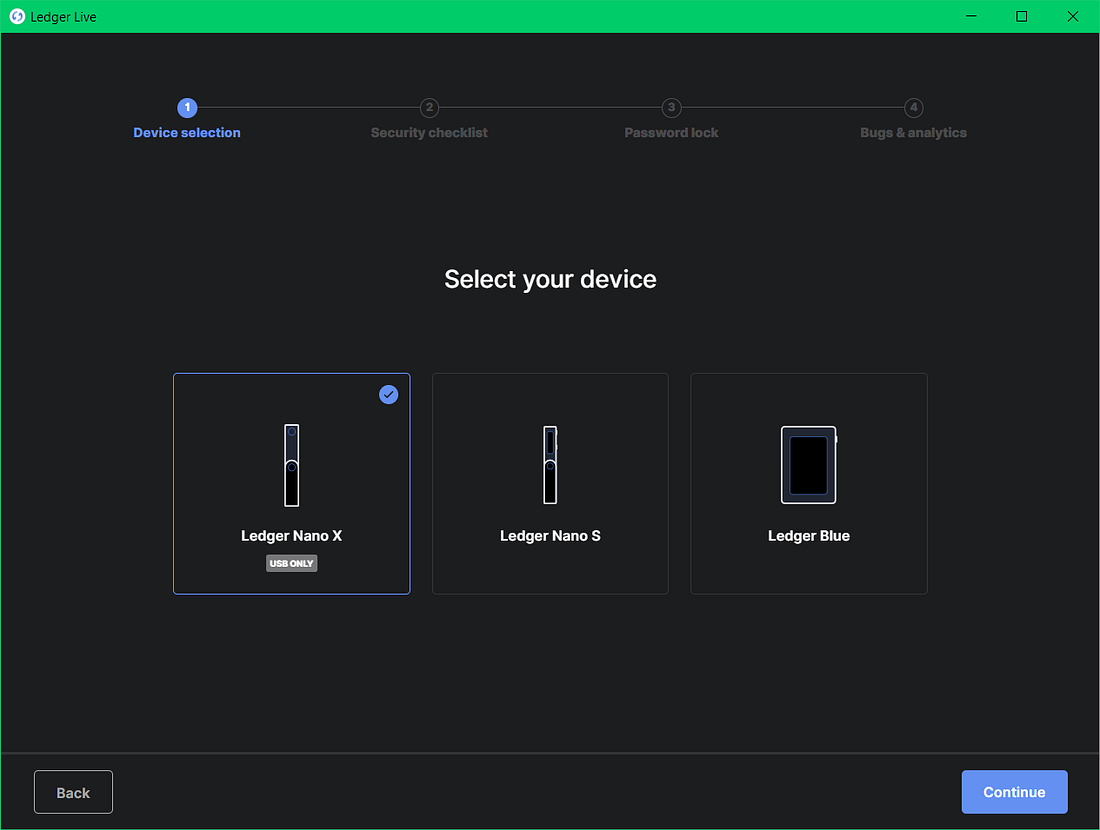Click the USB ONLY badge
1100x830 pixels.
(291, 563)
